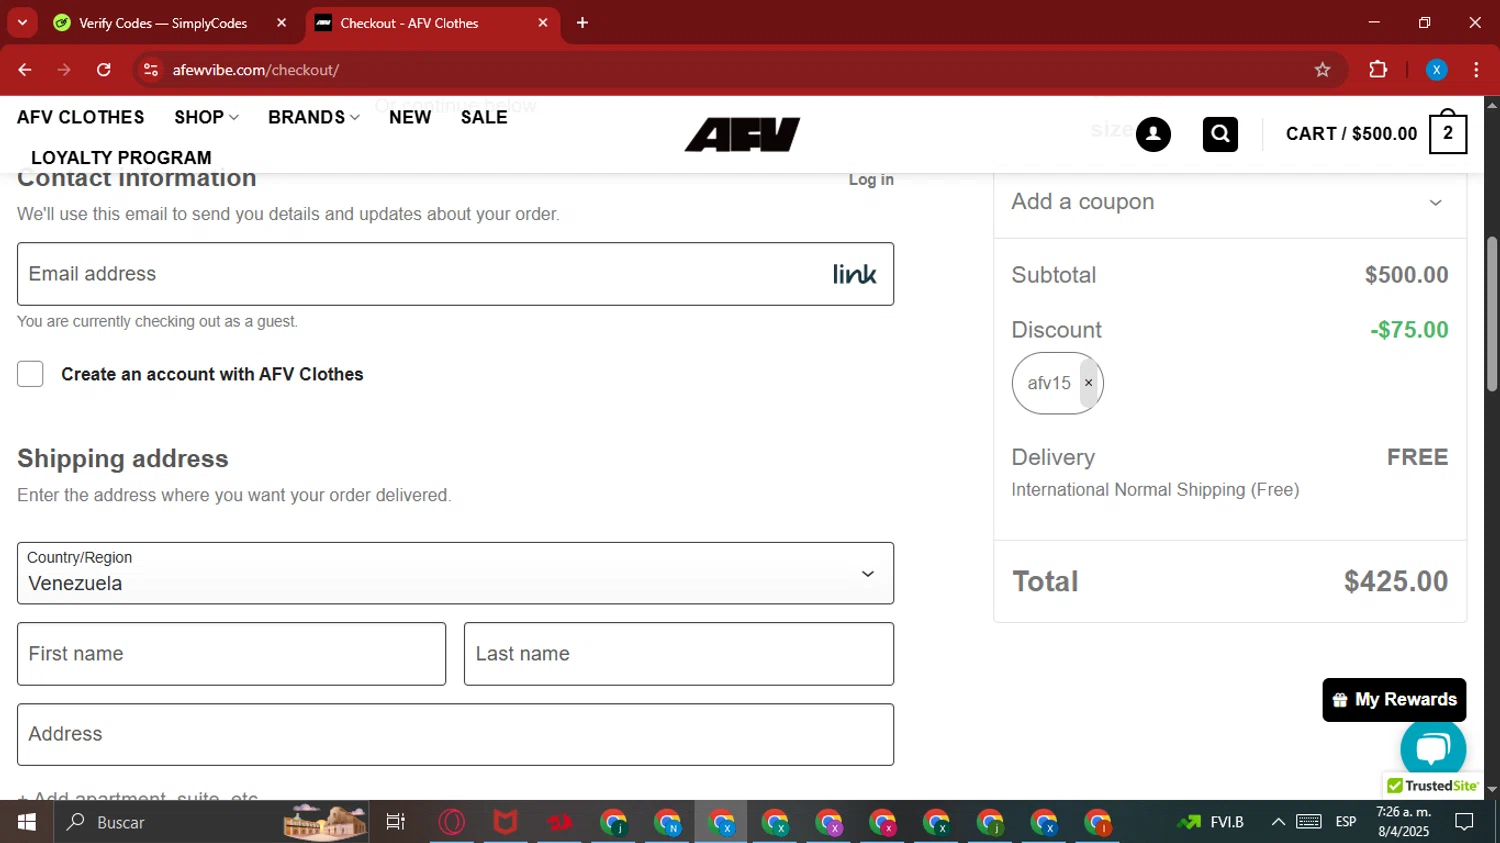Remove the afv15 coupon
Screen dimensions: 1500x843
1089,383
